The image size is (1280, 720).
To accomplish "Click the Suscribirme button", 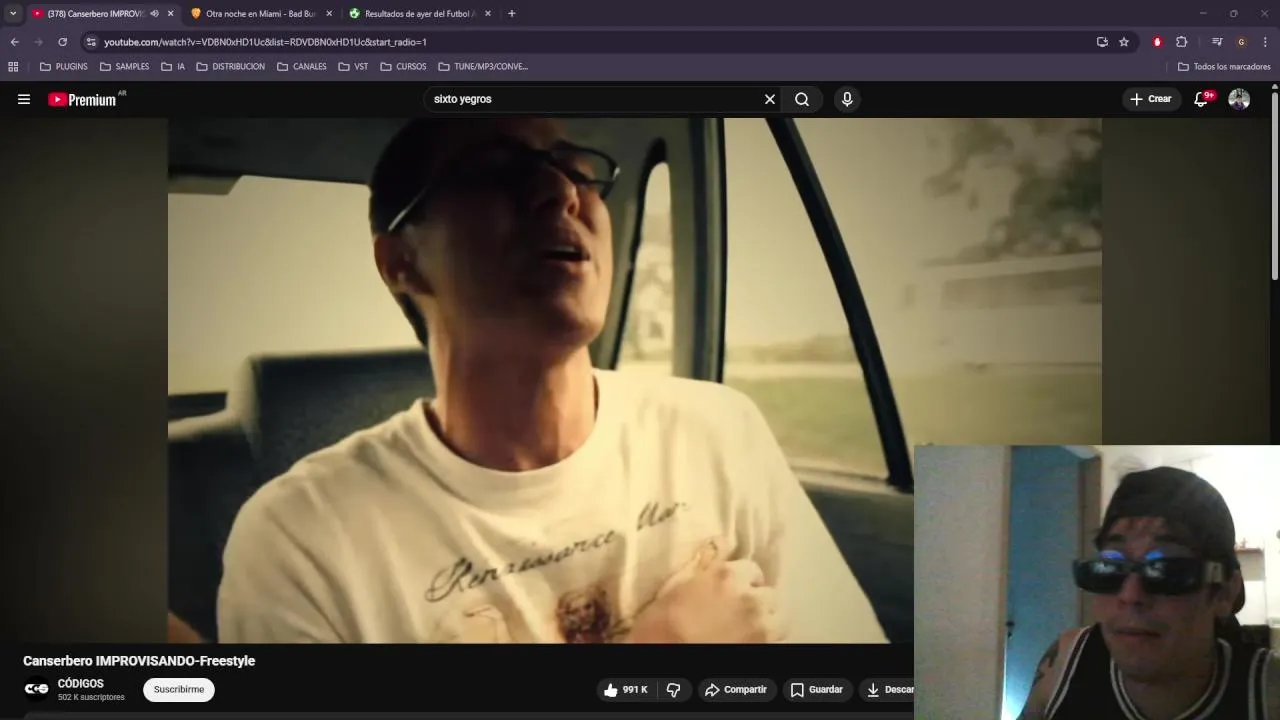I will [x=179, y=690].
